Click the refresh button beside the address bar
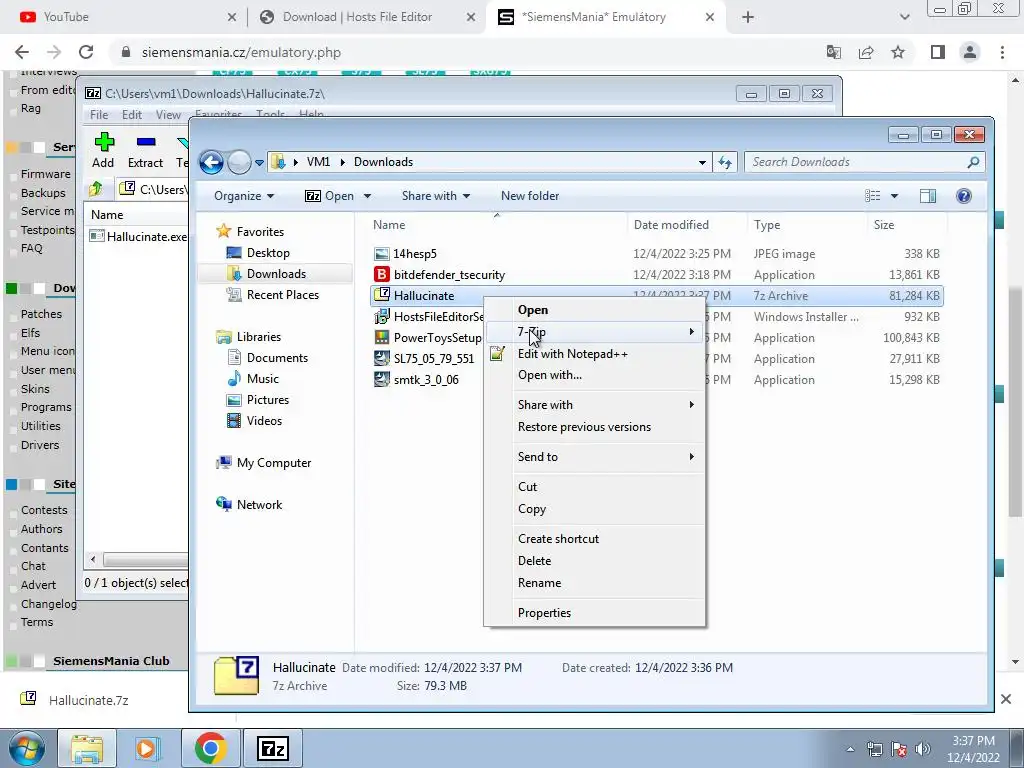The width and height of the screenshot is (1024, 768). 725,162
